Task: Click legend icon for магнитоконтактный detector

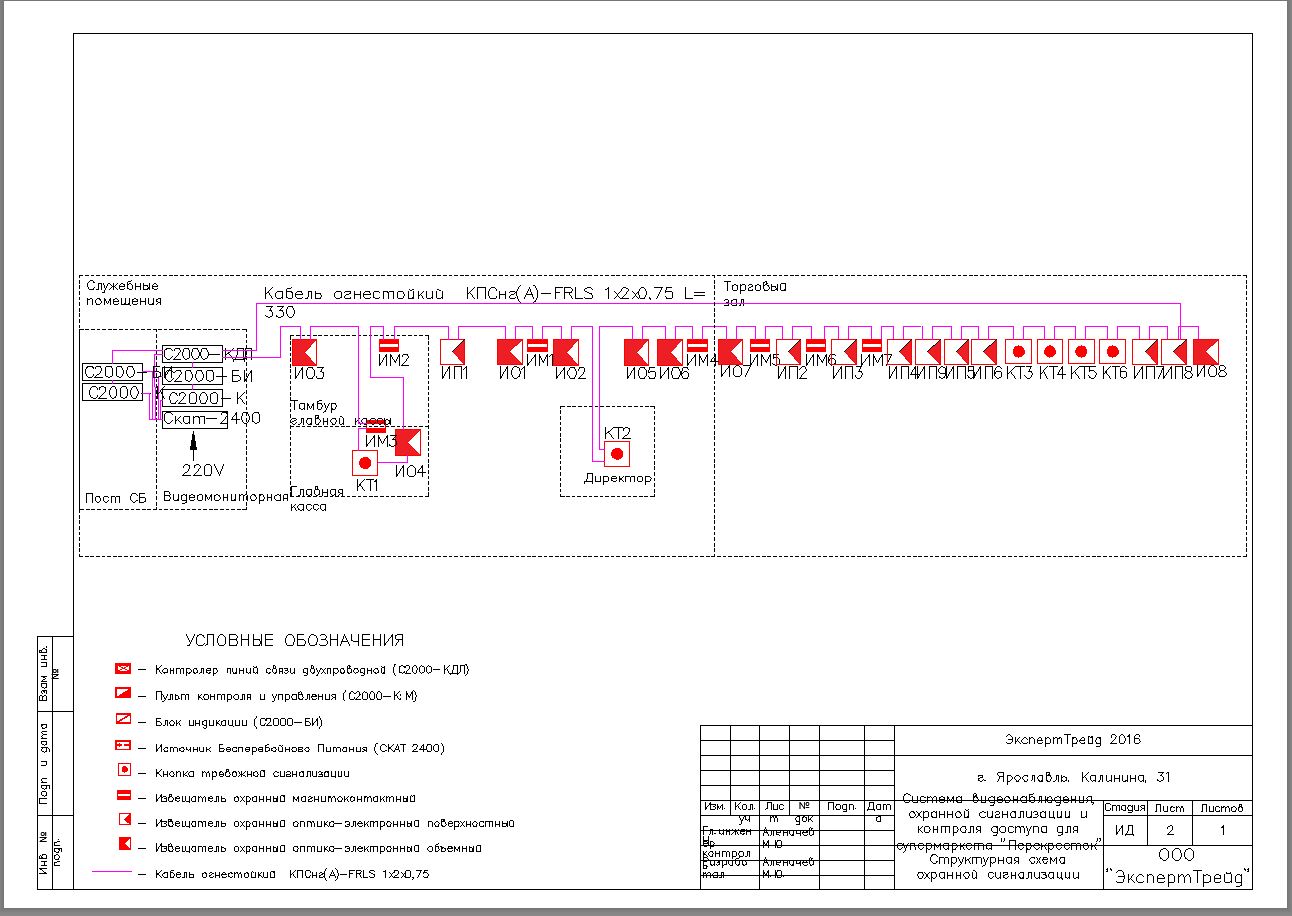Action: tap(124, 797)
